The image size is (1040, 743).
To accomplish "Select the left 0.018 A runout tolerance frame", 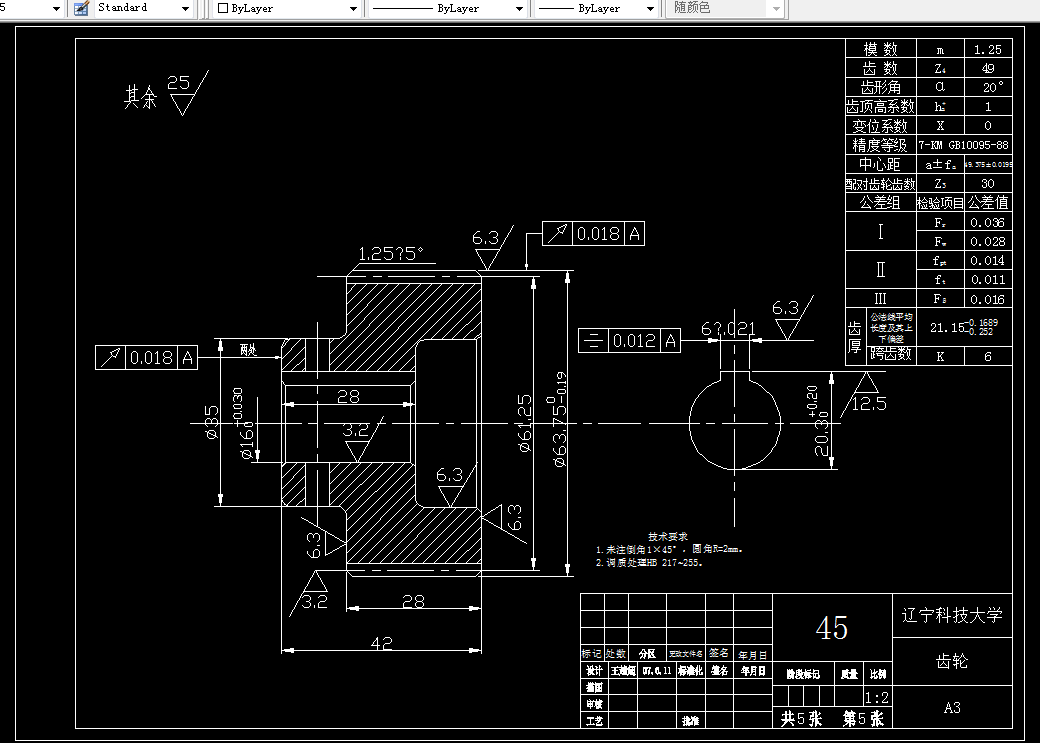I will [147, 358].
